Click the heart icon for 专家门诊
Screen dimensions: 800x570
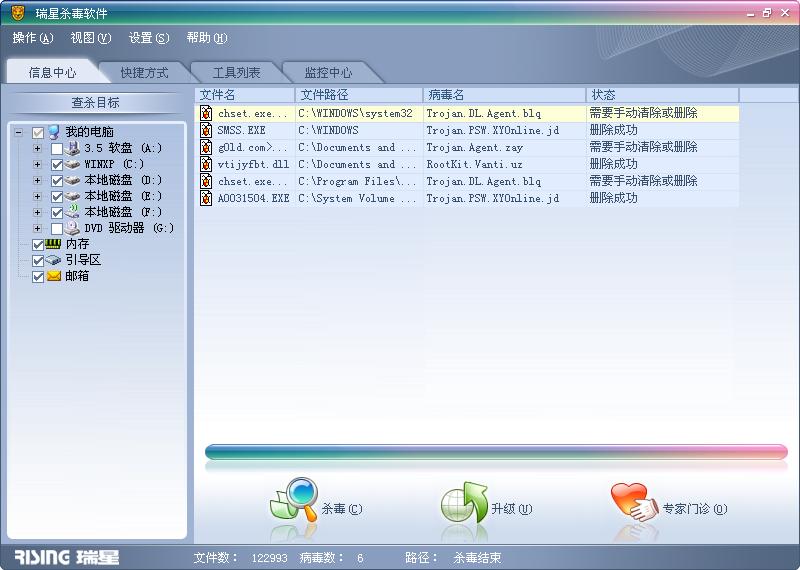tap(634, 502)
